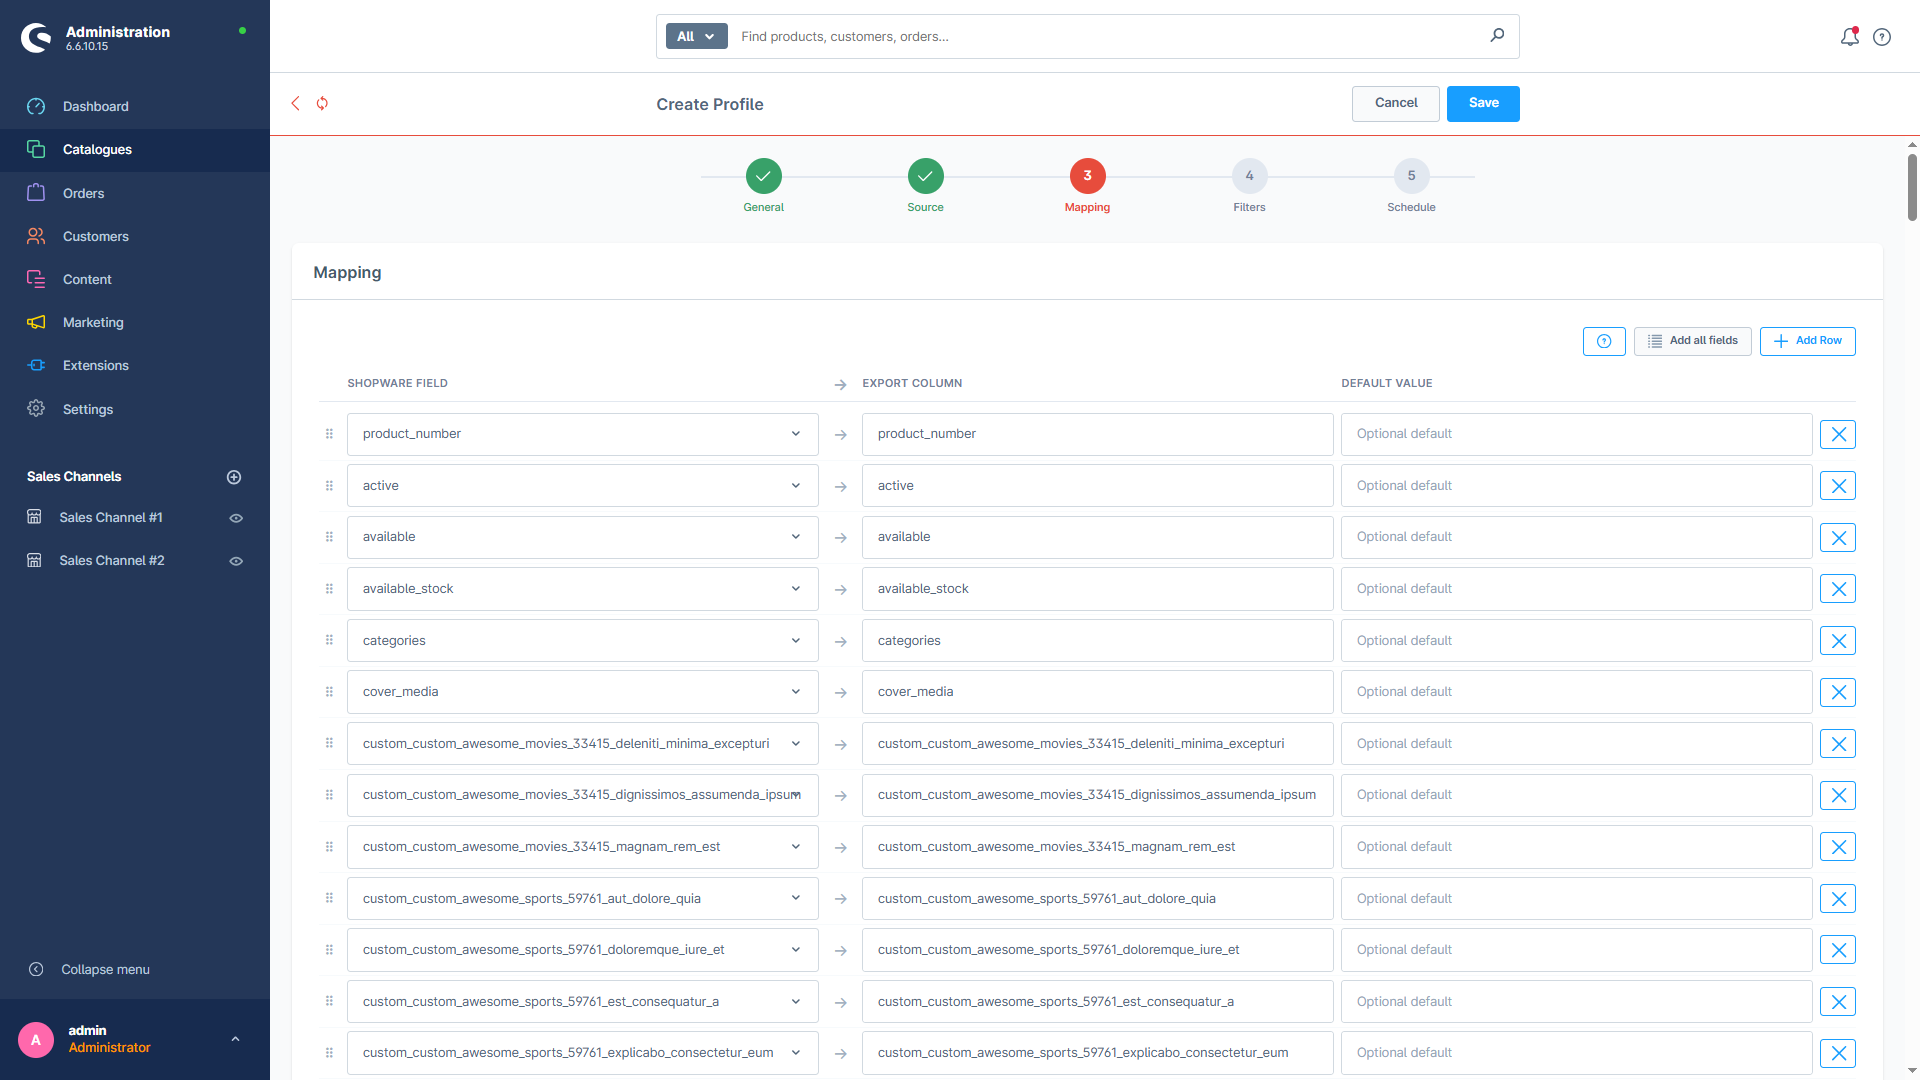Image resolution: width=1920 pixels, height=1080 pixels.
Task: Focus the global search input field
Action: coord(1108,37)
